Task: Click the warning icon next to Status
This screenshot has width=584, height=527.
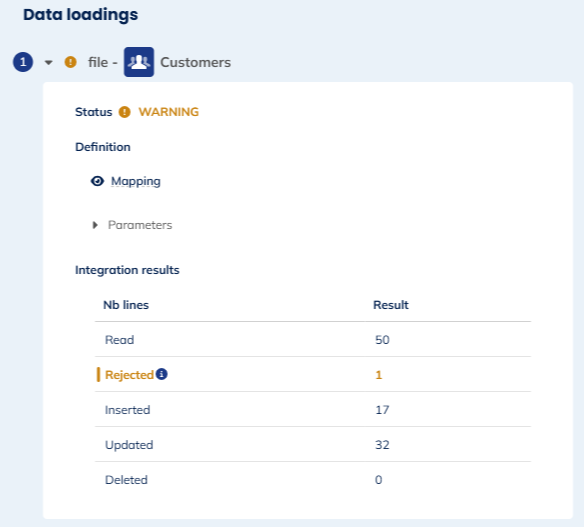Action: coord(124,112)
